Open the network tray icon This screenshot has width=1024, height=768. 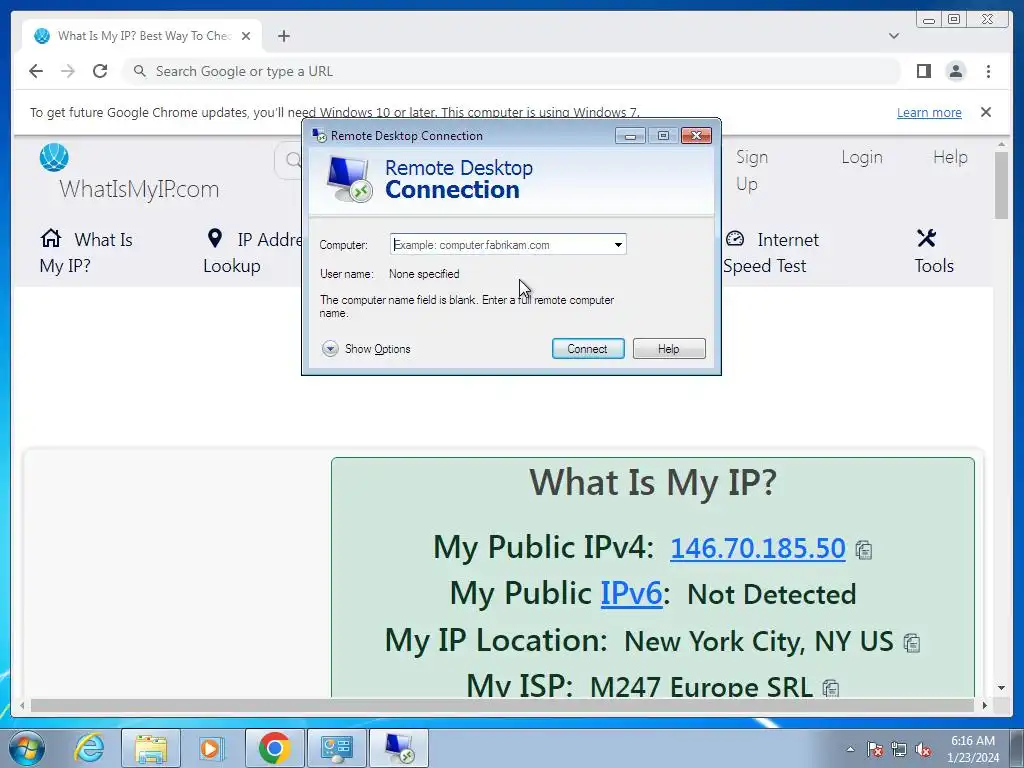point(899,749)
